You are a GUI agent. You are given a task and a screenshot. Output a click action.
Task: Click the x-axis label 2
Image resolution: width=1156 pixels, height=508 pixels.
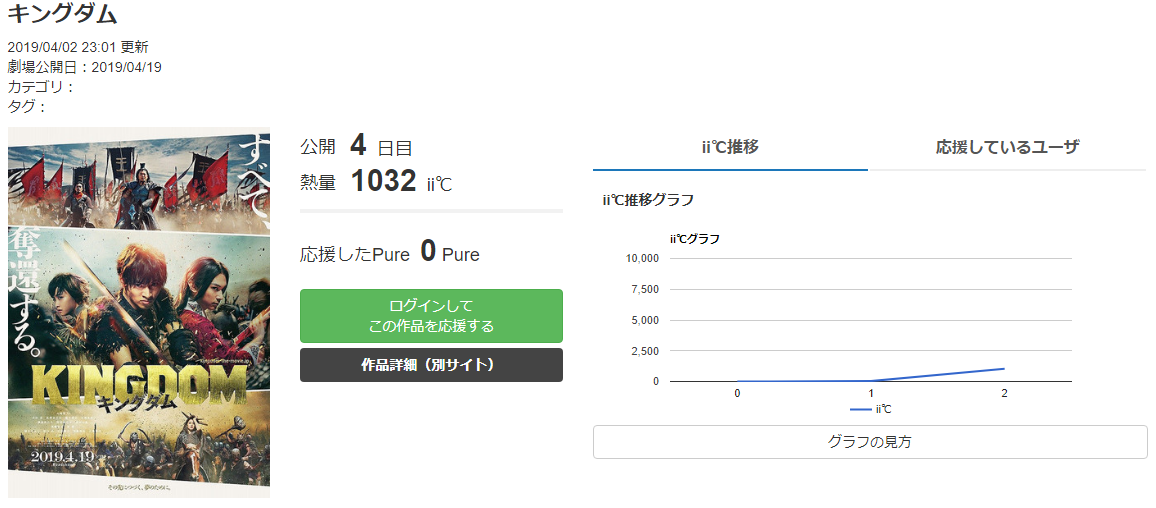click(x=1004, y=394)
